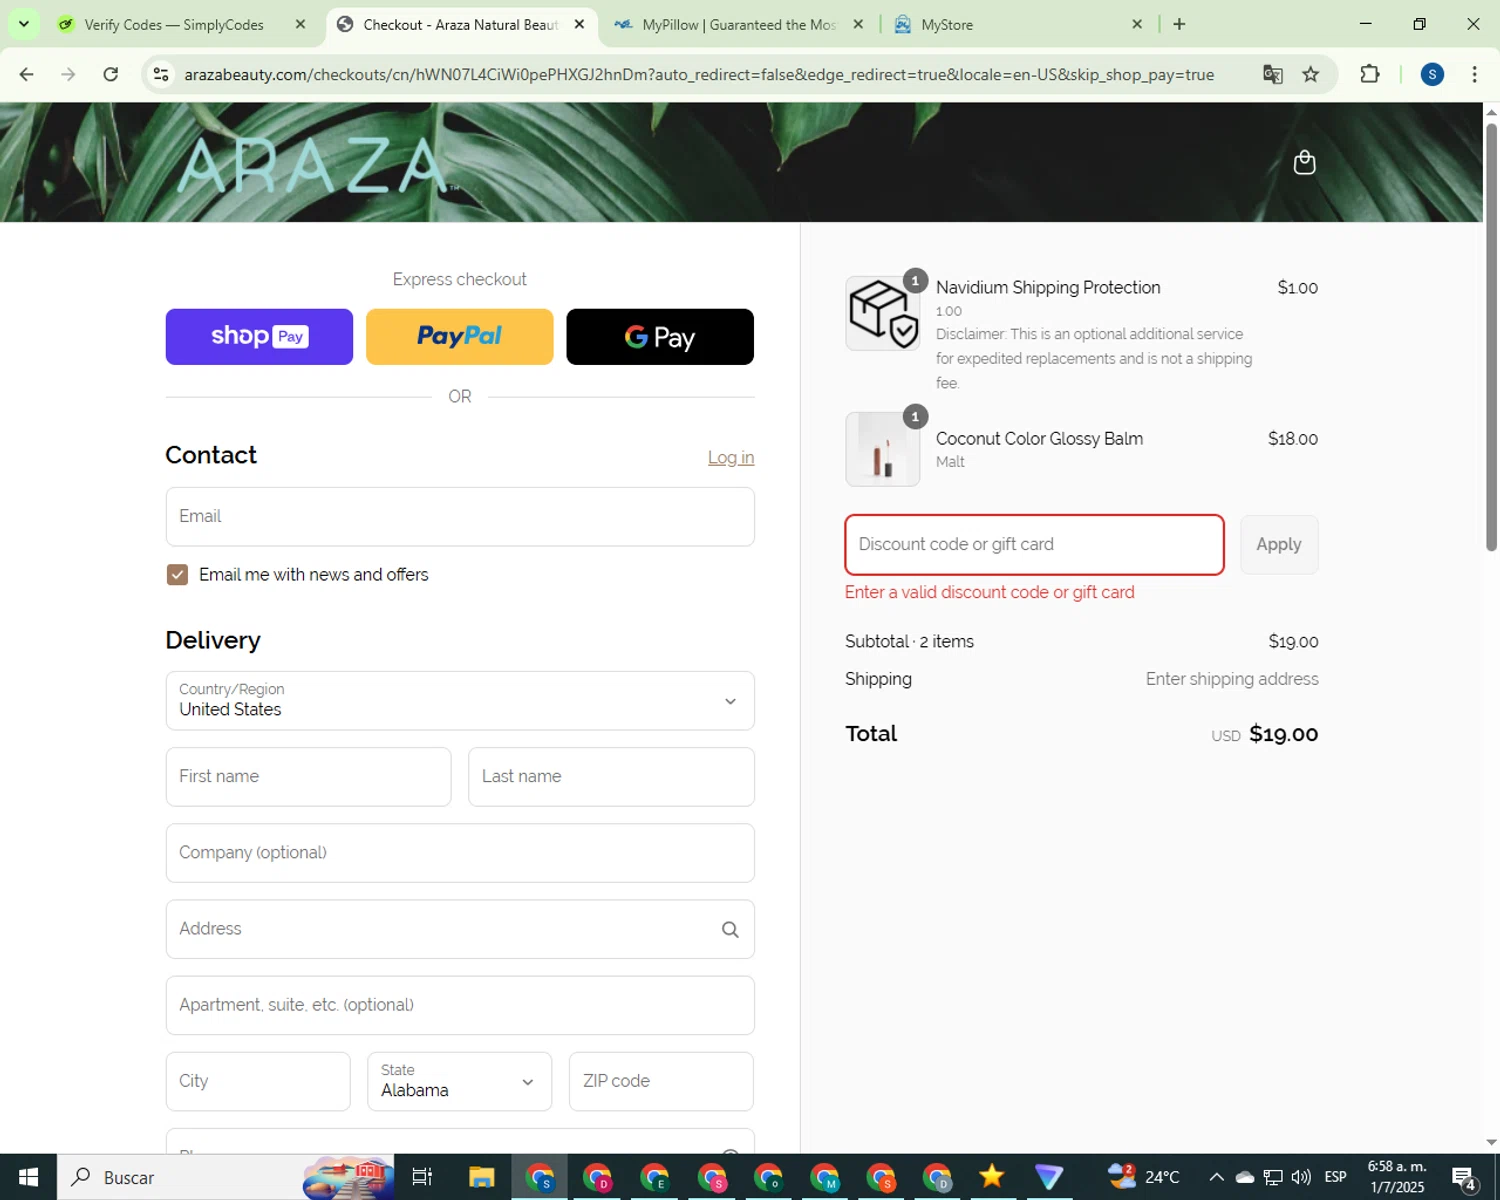1500x1200 pixels.
Task: Click the City field
Action: point(258,1081)
